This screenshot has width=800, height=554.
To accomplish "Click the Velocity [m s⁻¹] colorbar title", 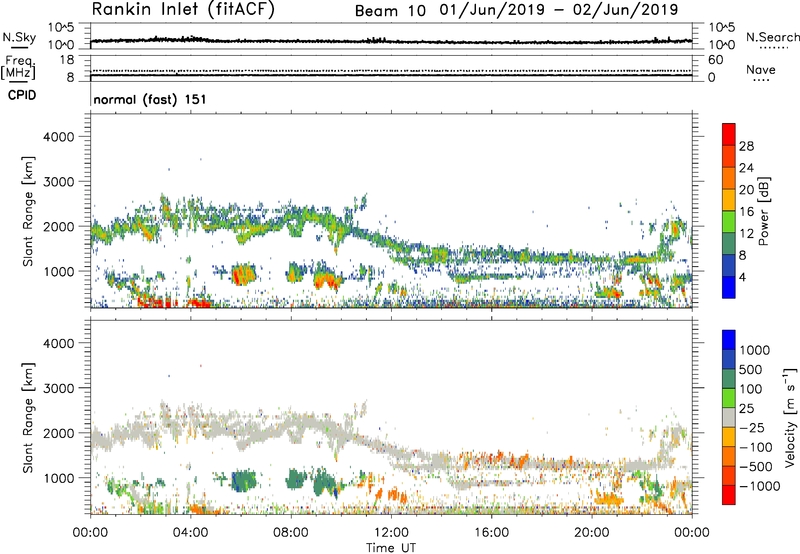I will (790, 417).
